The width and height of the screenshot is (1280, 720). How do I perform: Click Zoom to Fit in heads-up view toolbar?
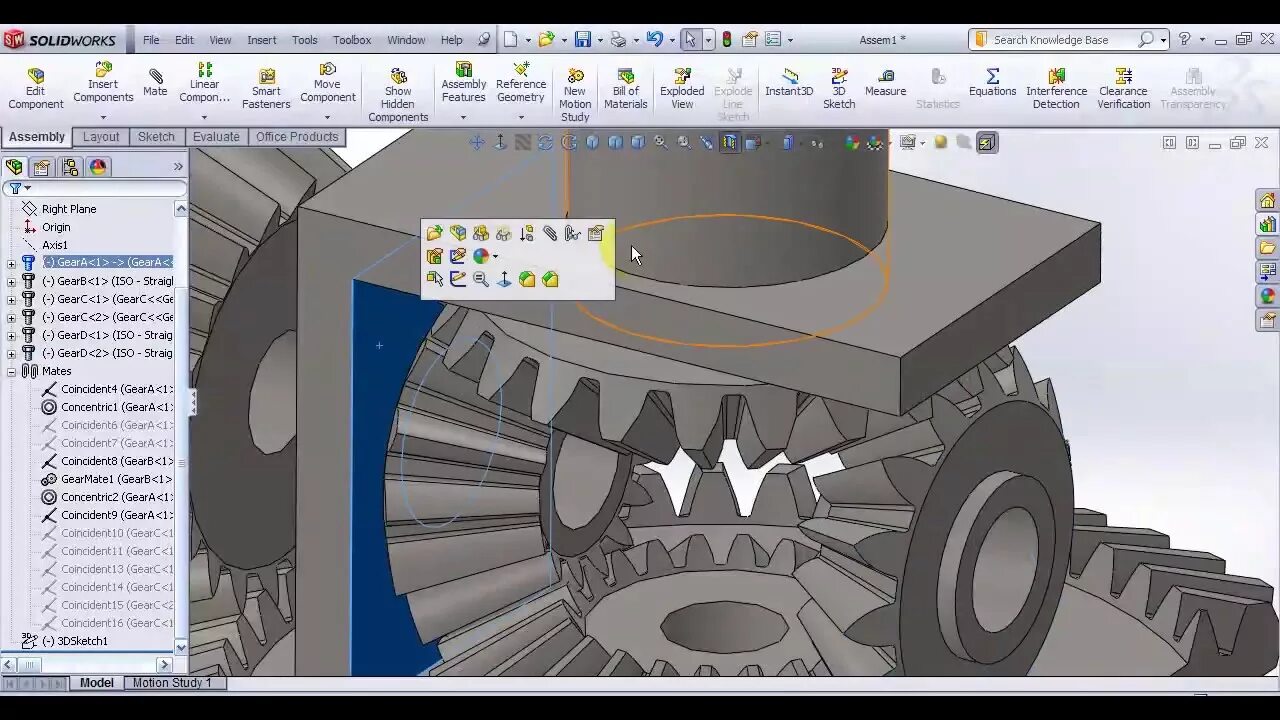pyautogui.click(x=661, y=143)
